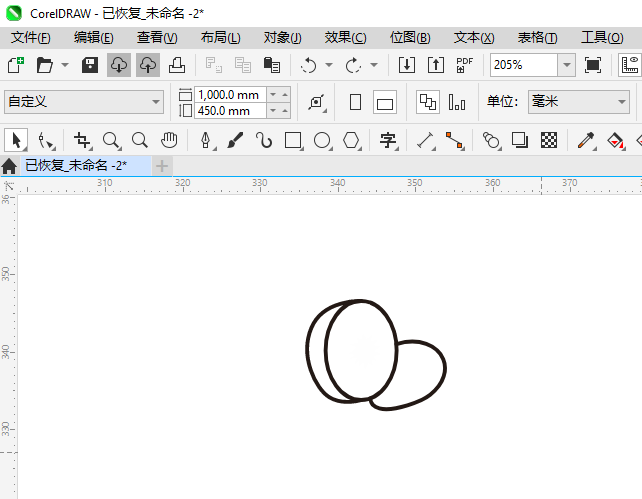642x499 pixels.
Task: Toggle landscape page orientation
Action: pos(385,102)
